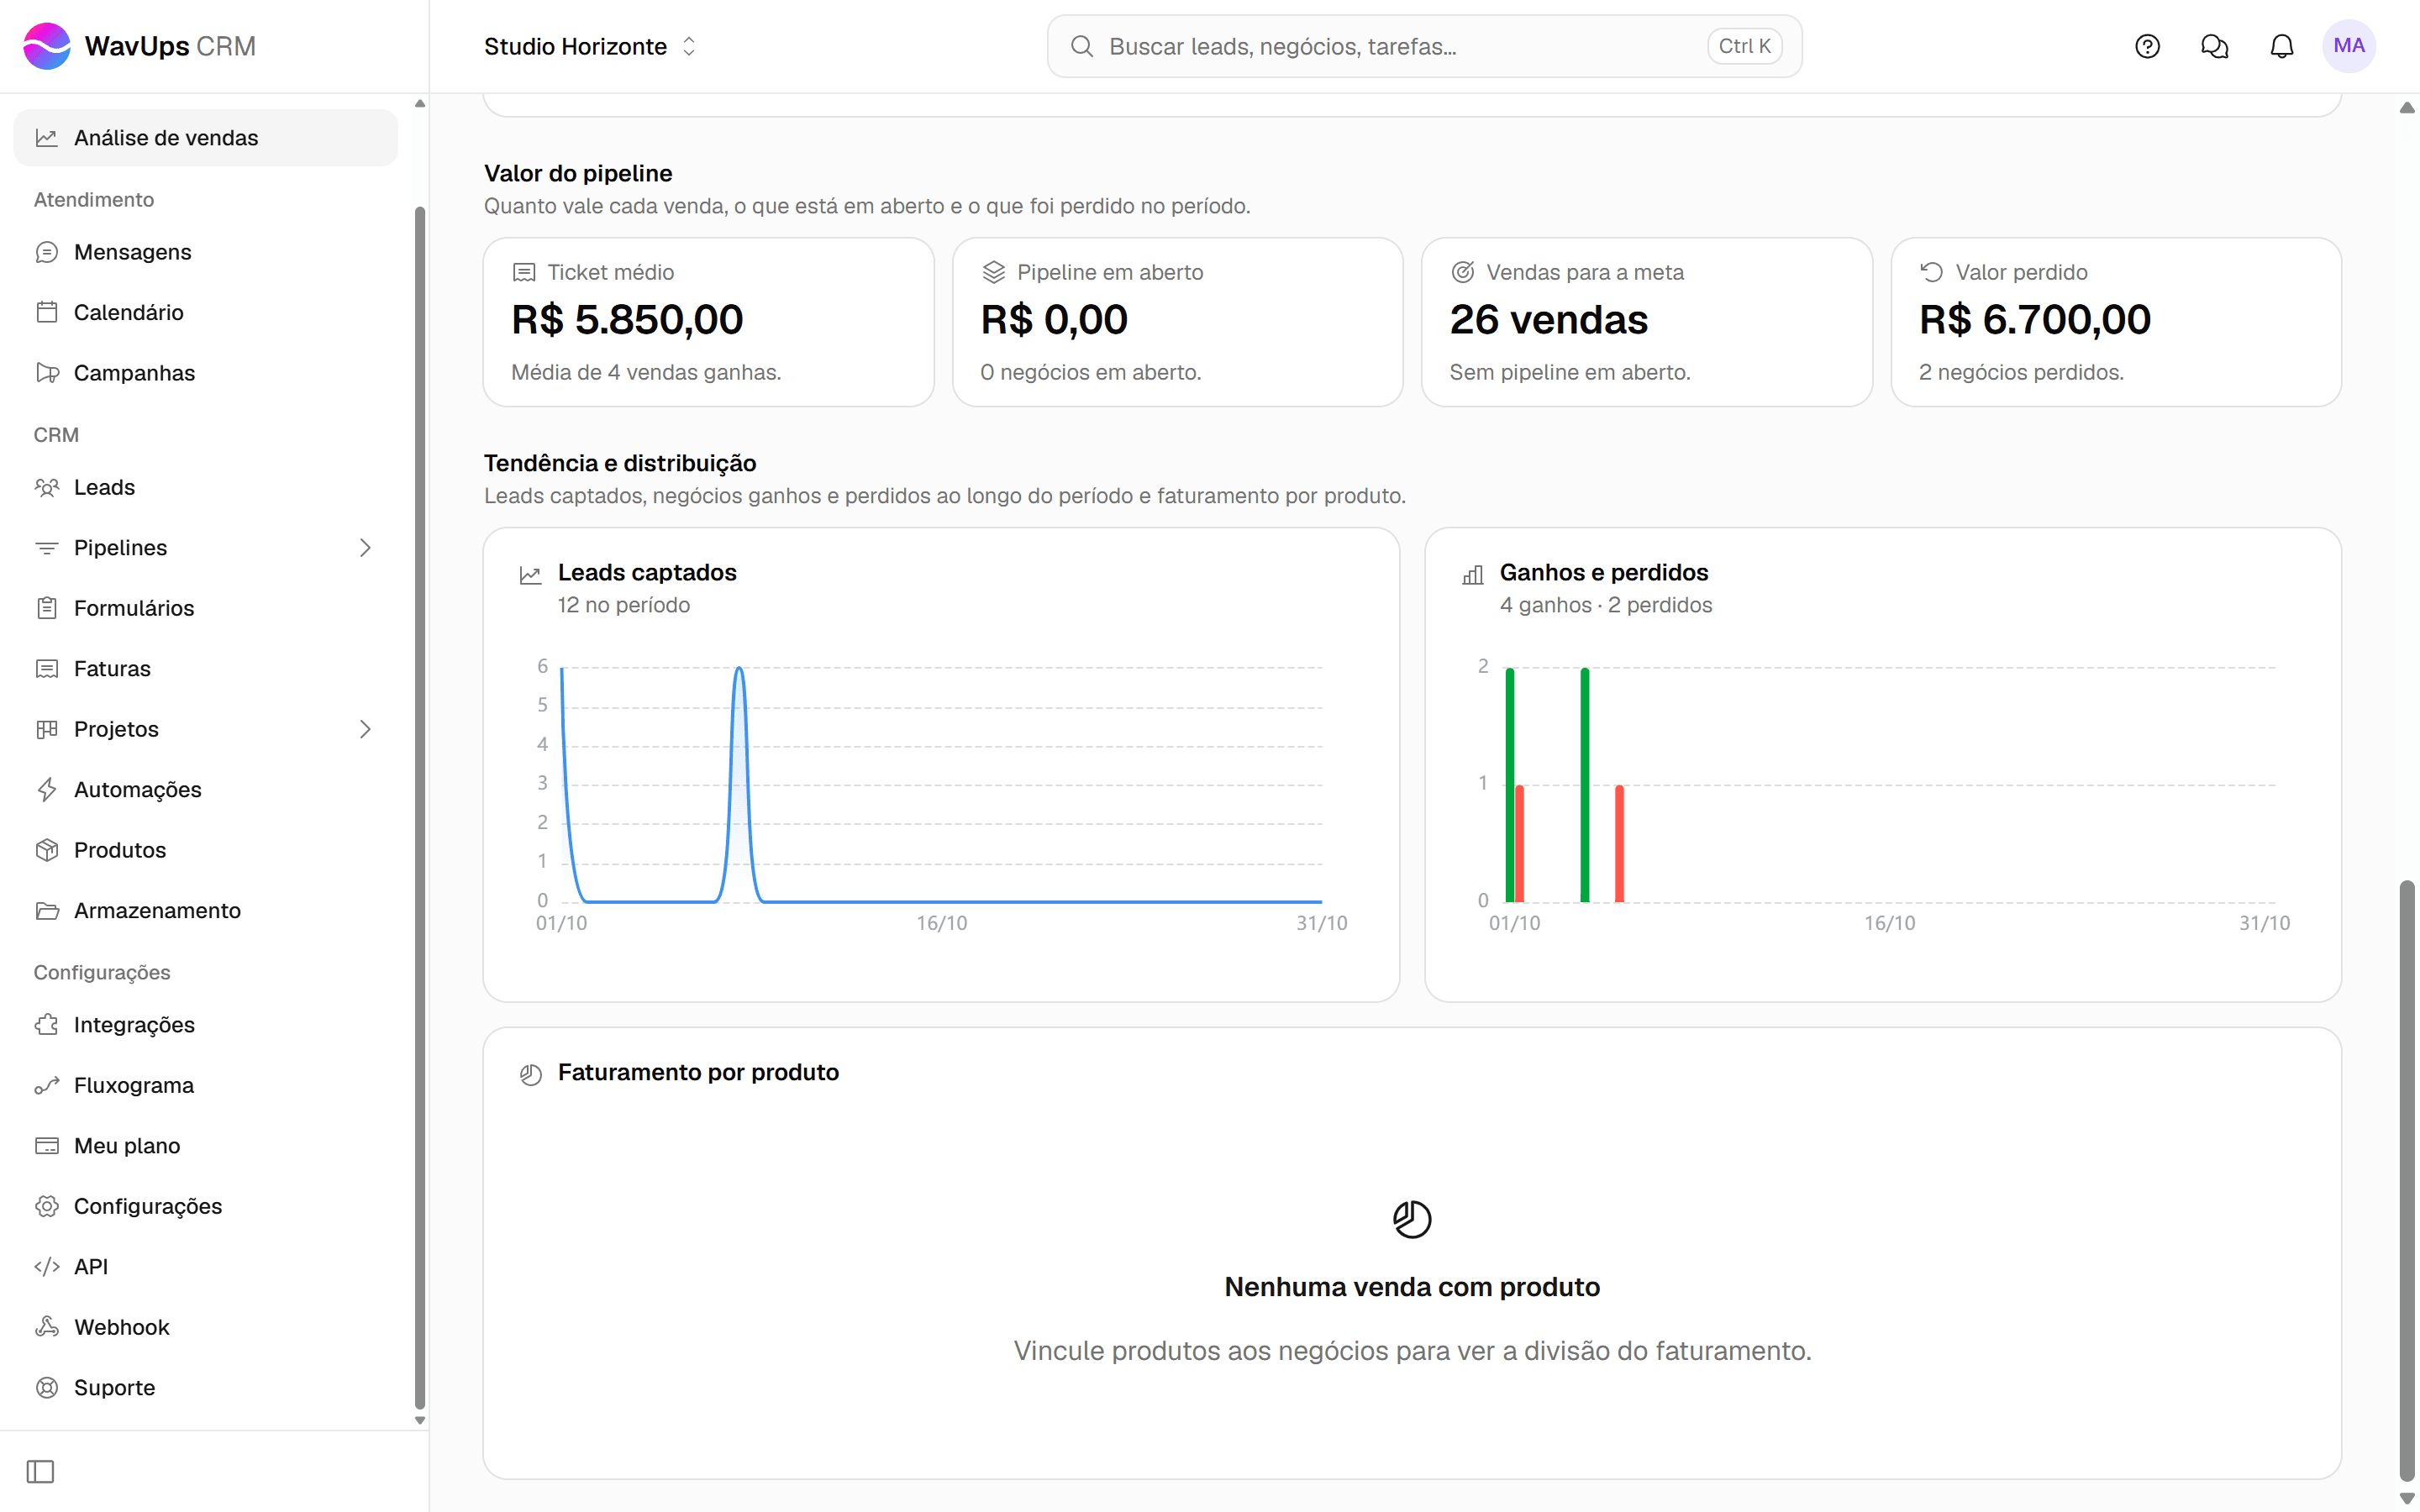Open the MA user avatar menu
Viewport: 2420px width, 1512px height.
(x=2348, y=46)
